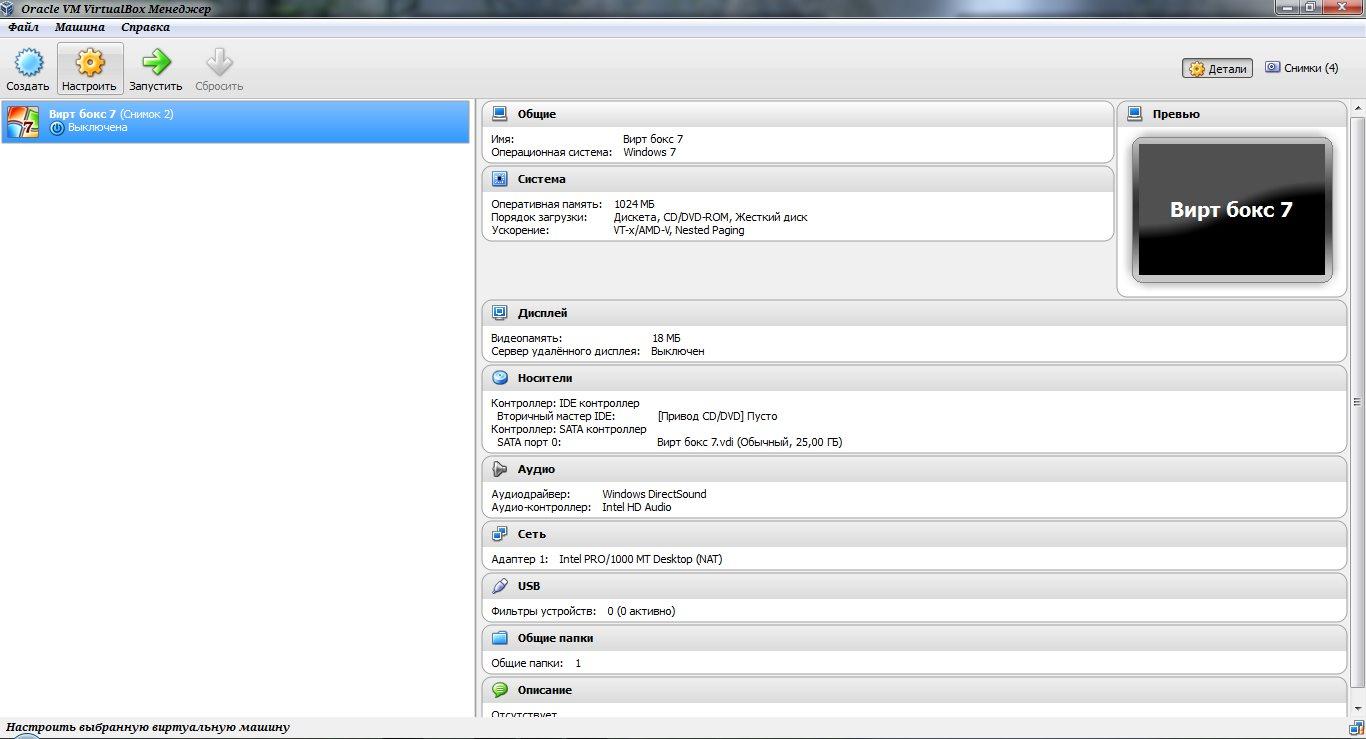Open VM settings with the Настроить gear icon

click(x=90, y=63)
